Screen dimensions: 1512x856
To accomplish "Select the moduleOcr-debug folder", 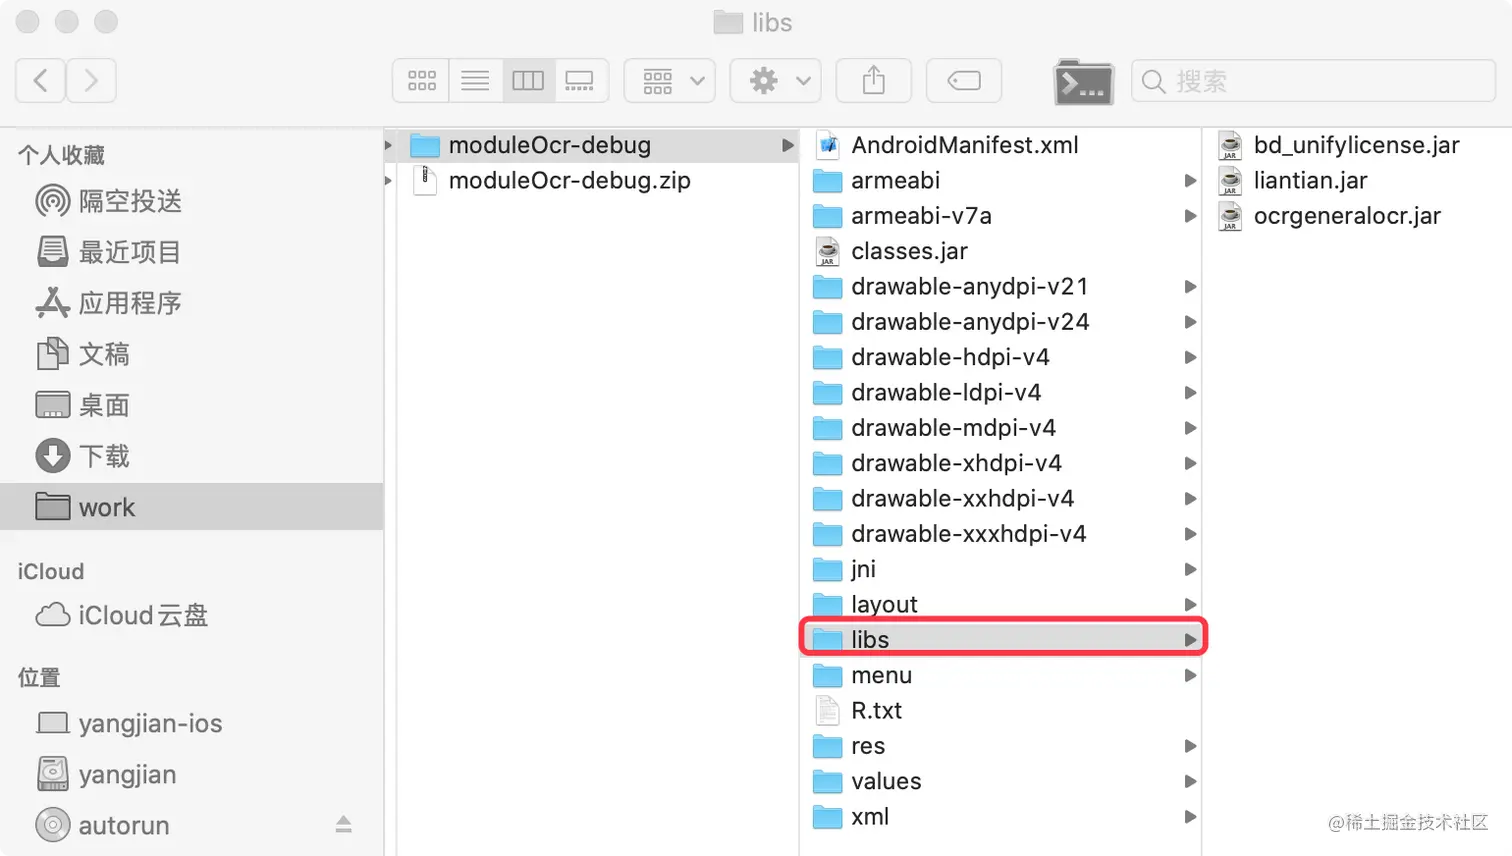I will tap(598, 145).
